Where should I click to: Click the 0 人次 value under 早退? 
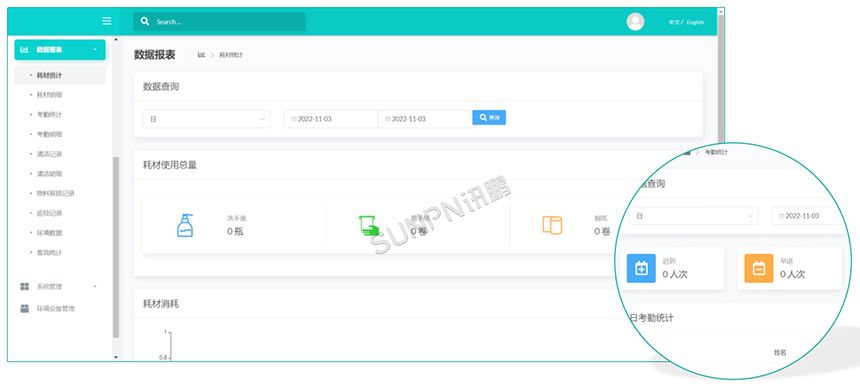click(793, 274)
